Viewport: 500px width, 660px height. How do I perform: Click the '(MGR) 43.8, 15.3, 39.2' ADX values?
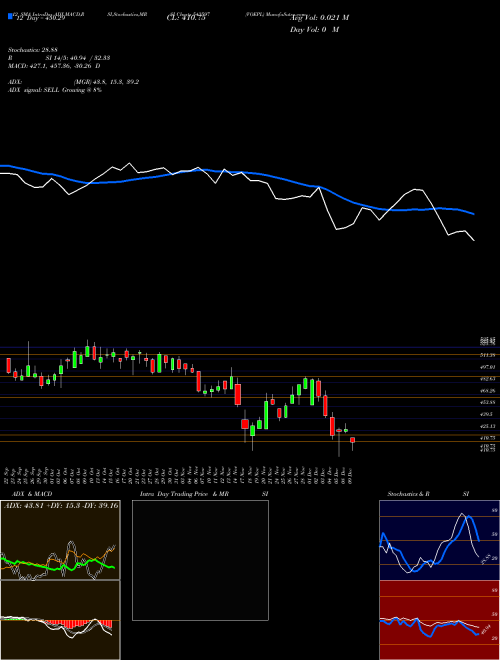pos(106,82)
